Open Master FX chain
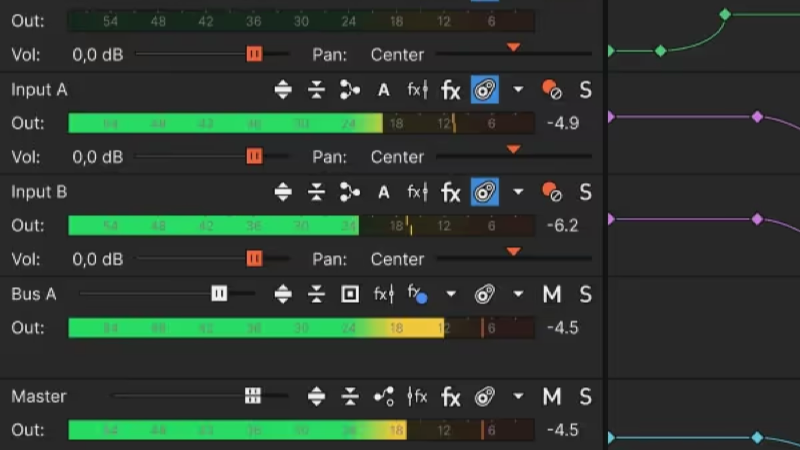The image size is (800, 450). [x=451, y=396]
